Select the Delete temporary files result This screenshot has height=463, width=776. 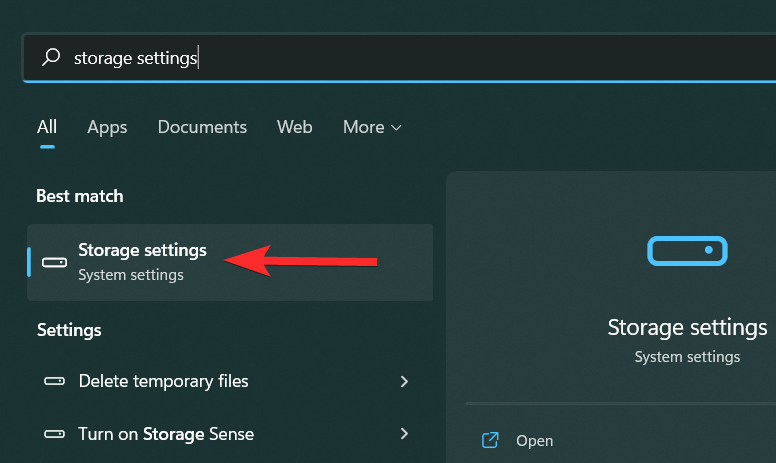point(163,381)
